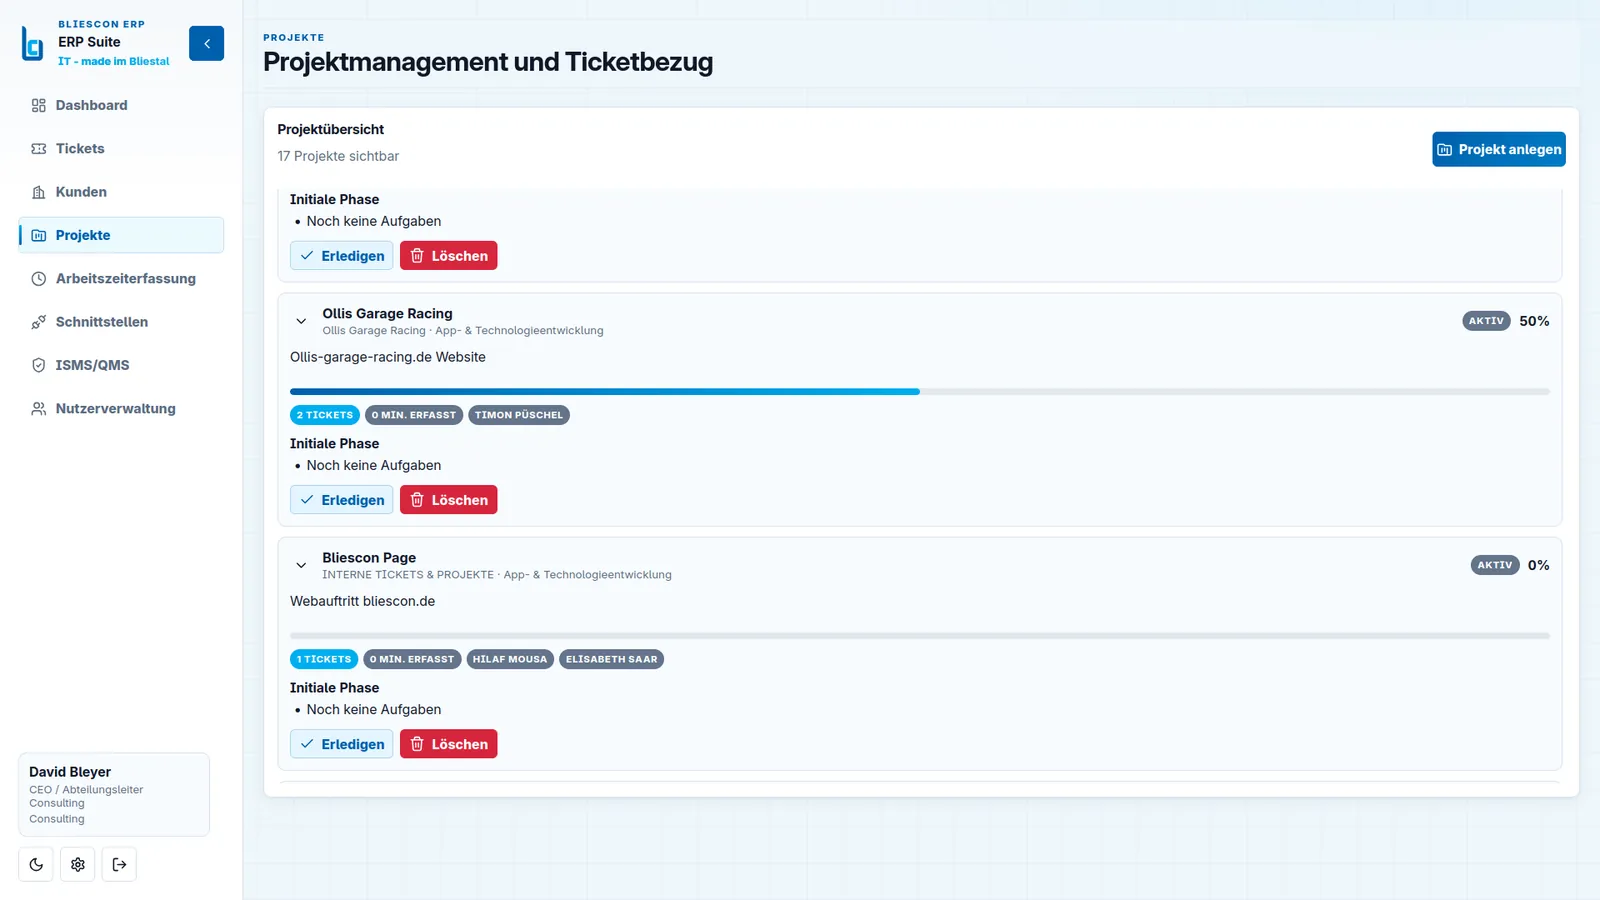The height and width of the screenshot is (900, 1600).
Task: Click the Bliescon Page progress bar
Action: point(920,636)
